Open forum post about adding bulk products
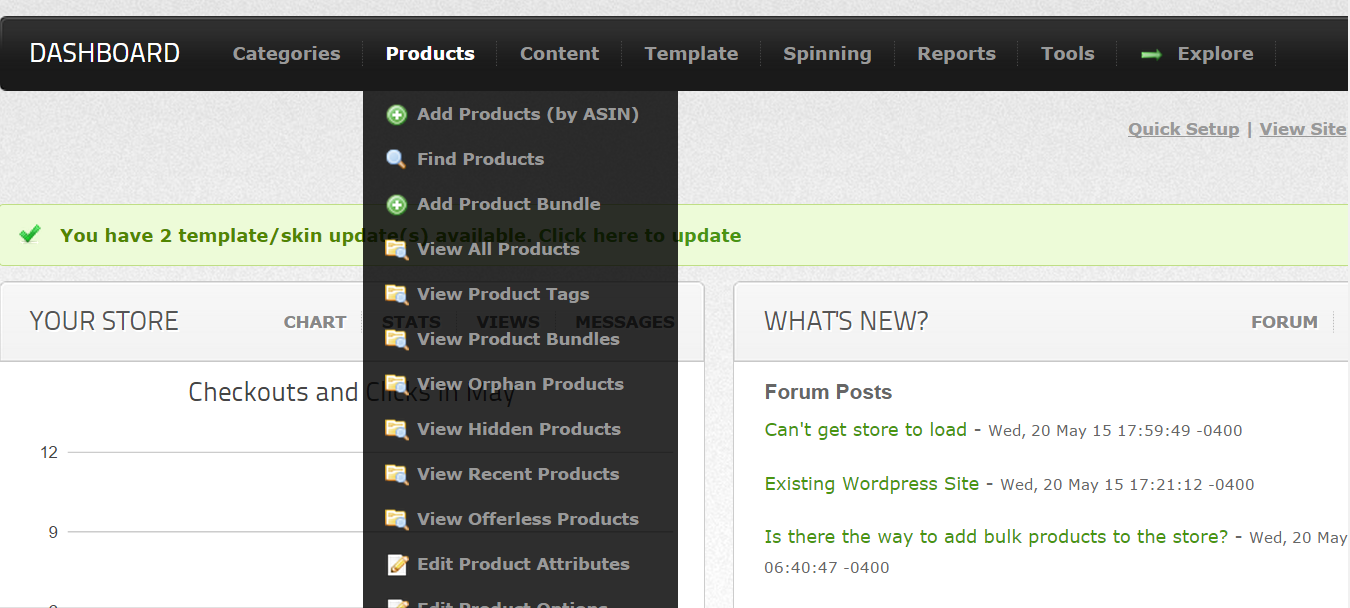 click(x=996, y=537)
